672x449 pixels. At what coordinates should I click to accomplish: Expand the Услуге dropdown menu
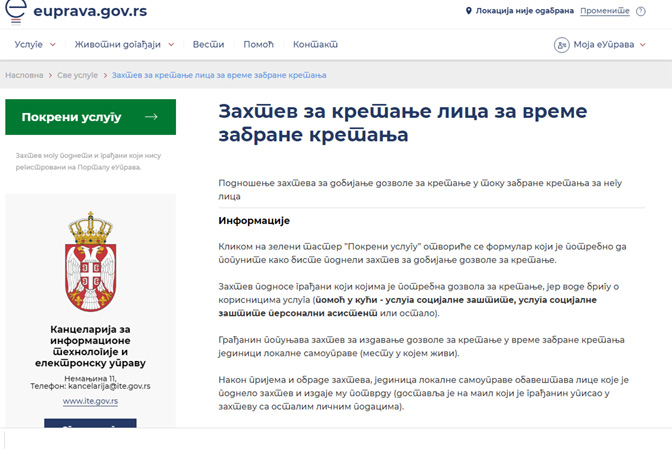[37, 45]
